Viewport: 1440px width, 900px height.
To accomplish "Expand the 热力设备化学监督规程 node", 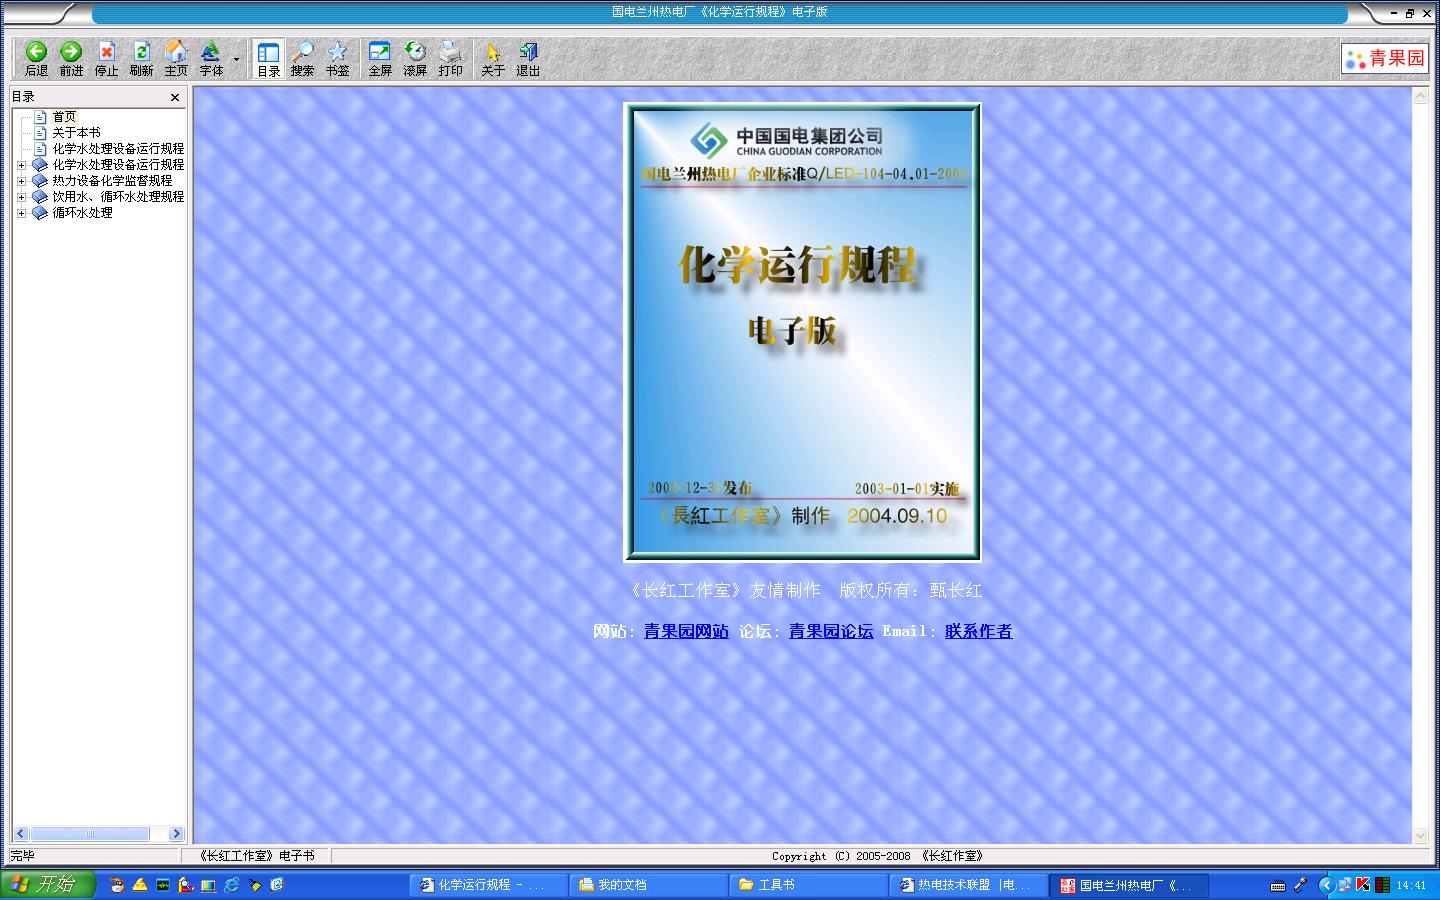I will click(x=21, y=181).
